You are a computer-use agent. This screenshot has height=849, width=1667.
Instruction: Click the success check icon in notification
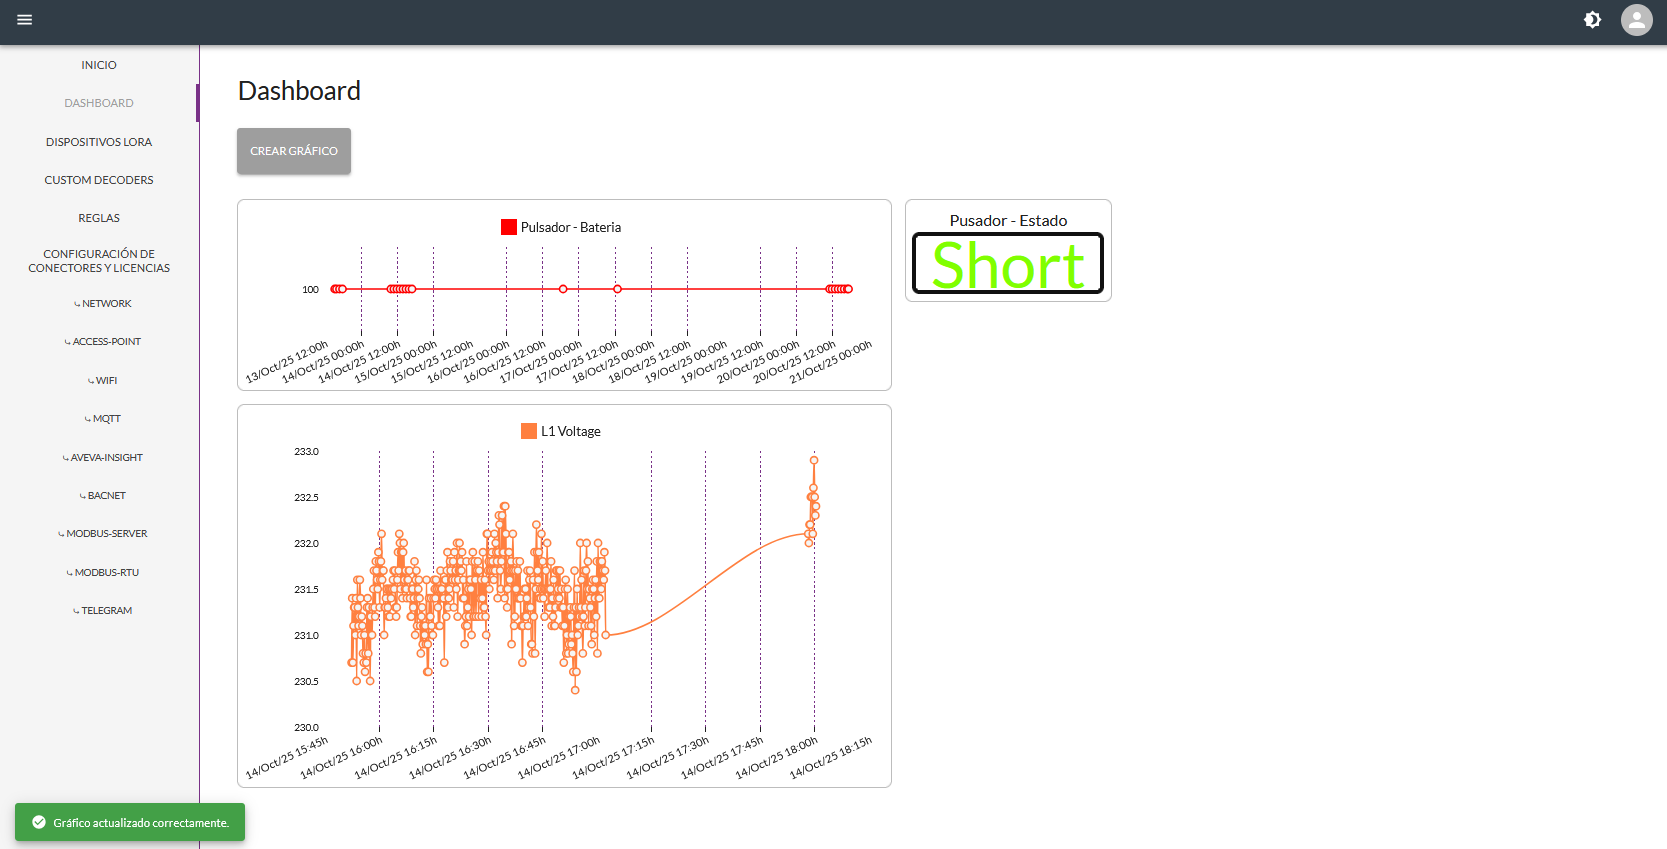click(x=39, y=822)
